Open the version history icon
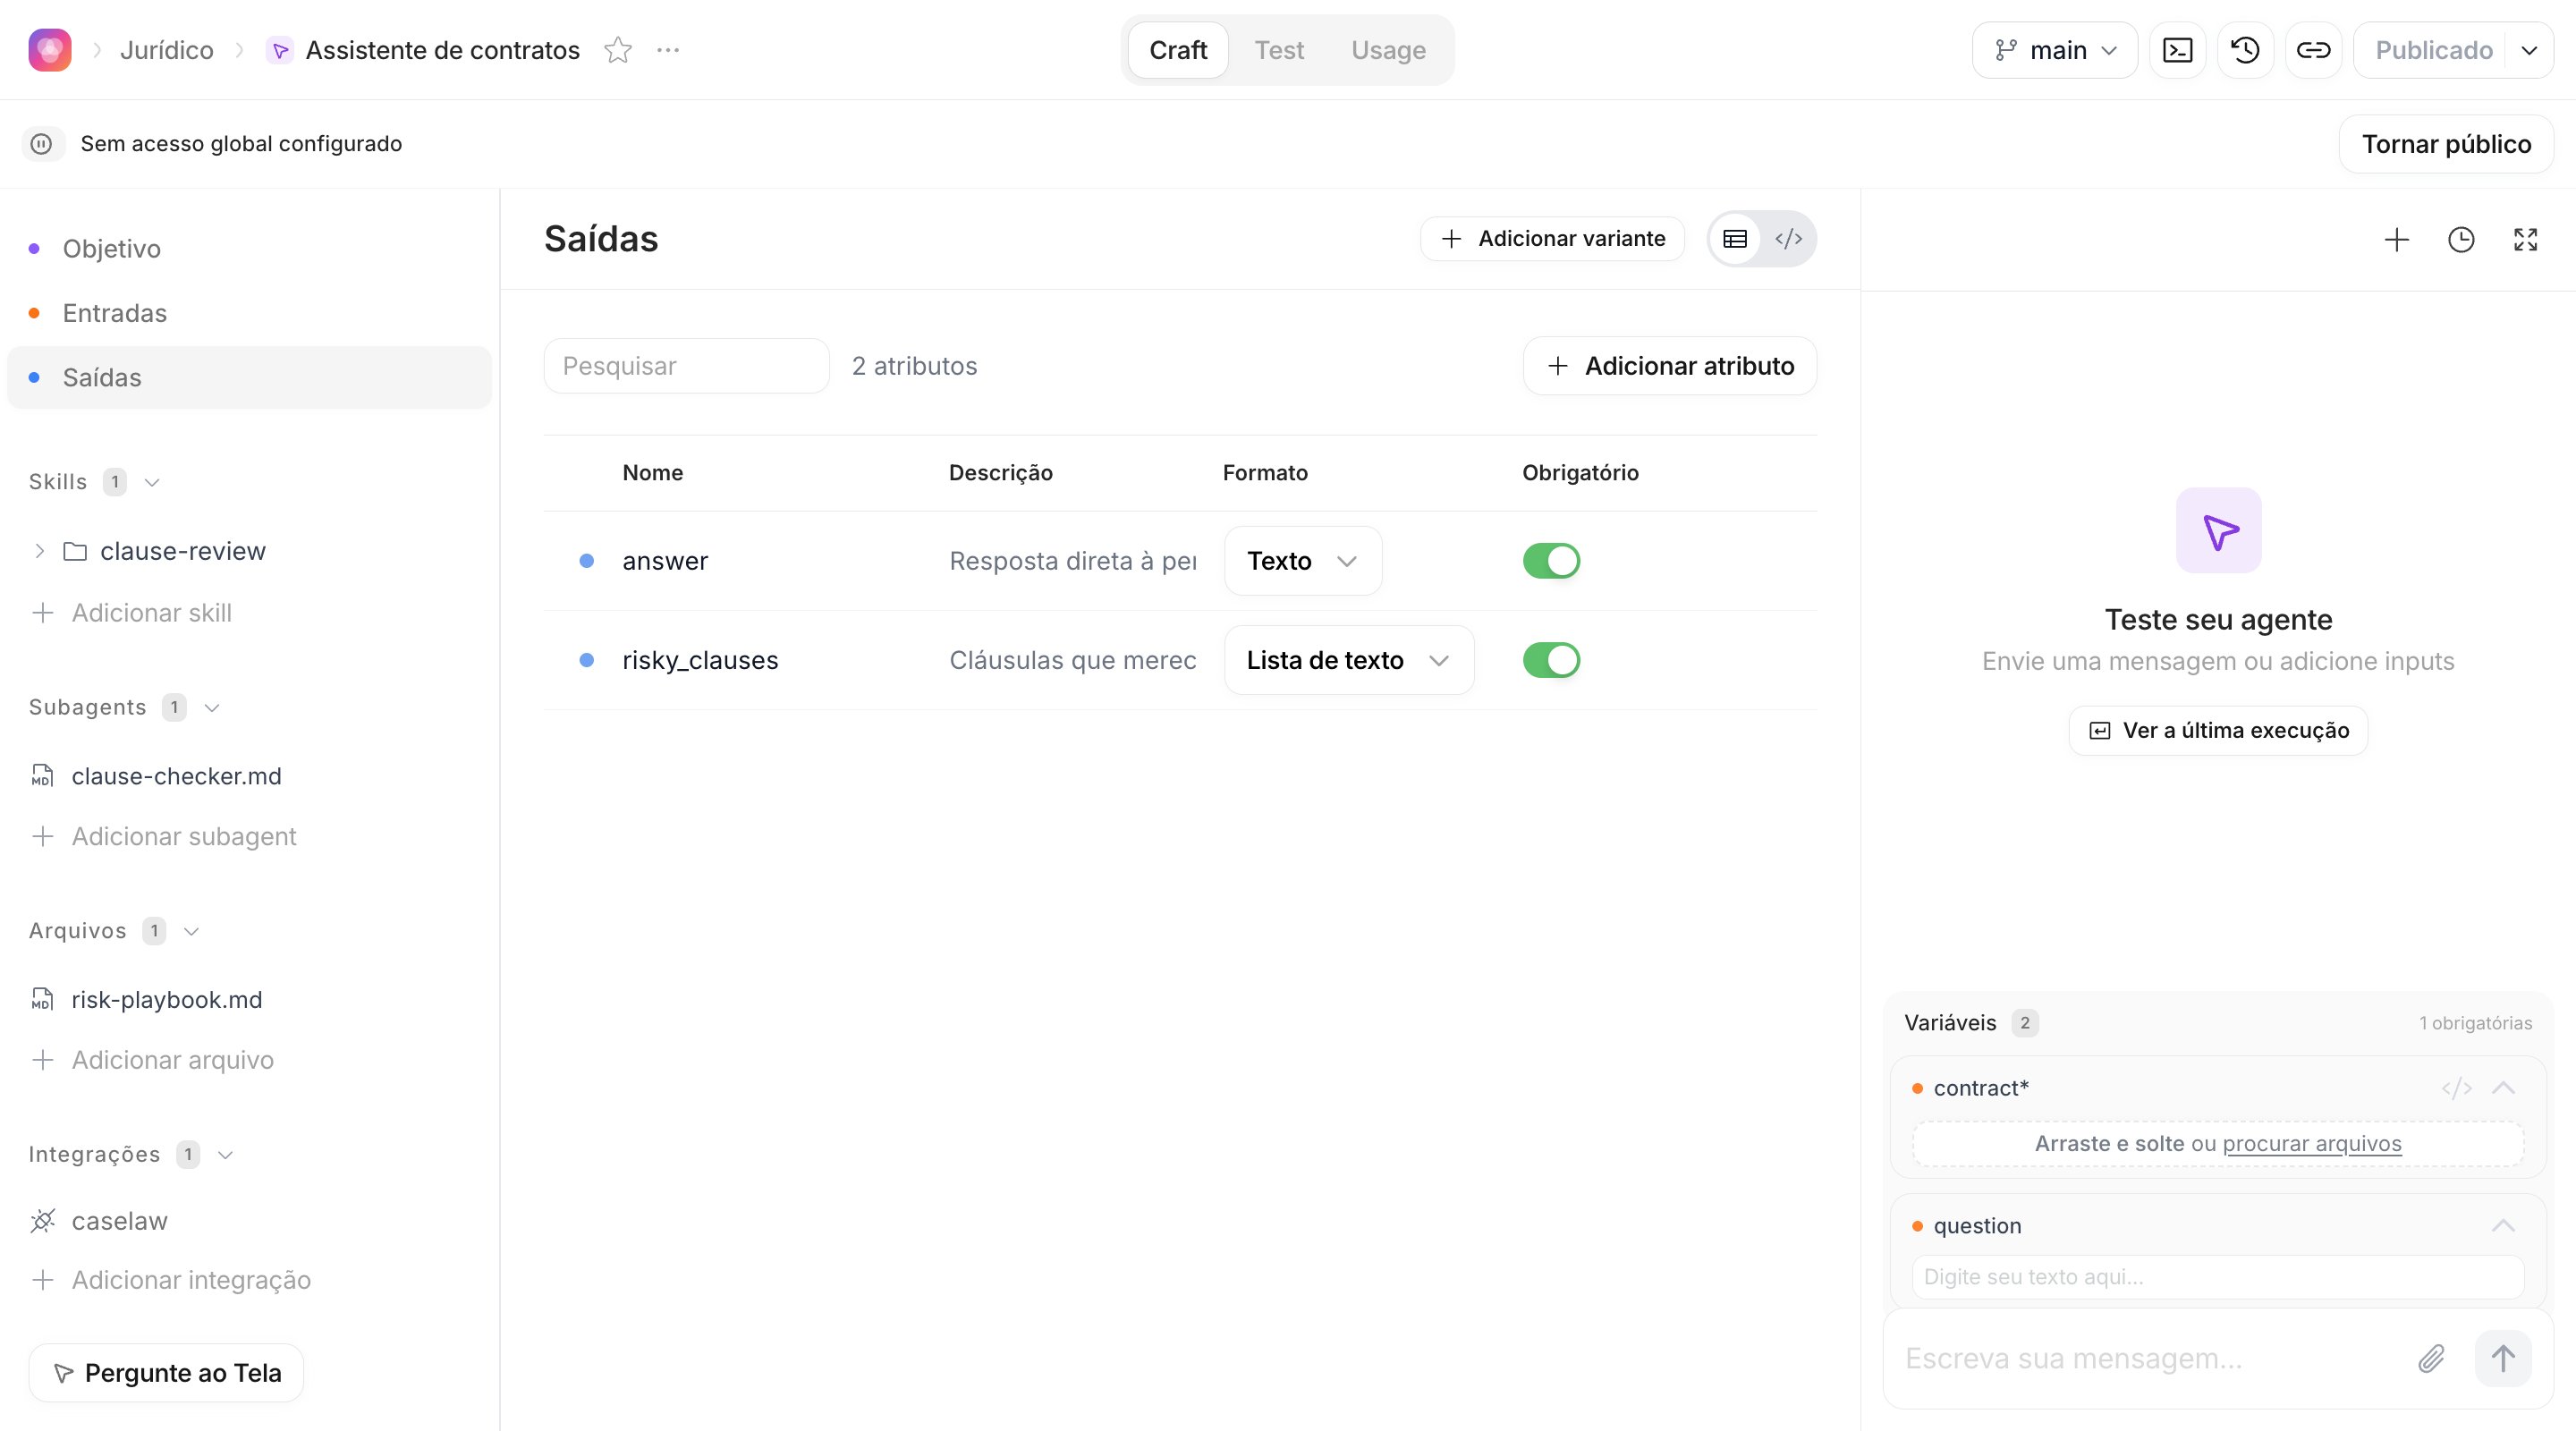Screen dimensions: 2576x1431 coord(2245,50)
